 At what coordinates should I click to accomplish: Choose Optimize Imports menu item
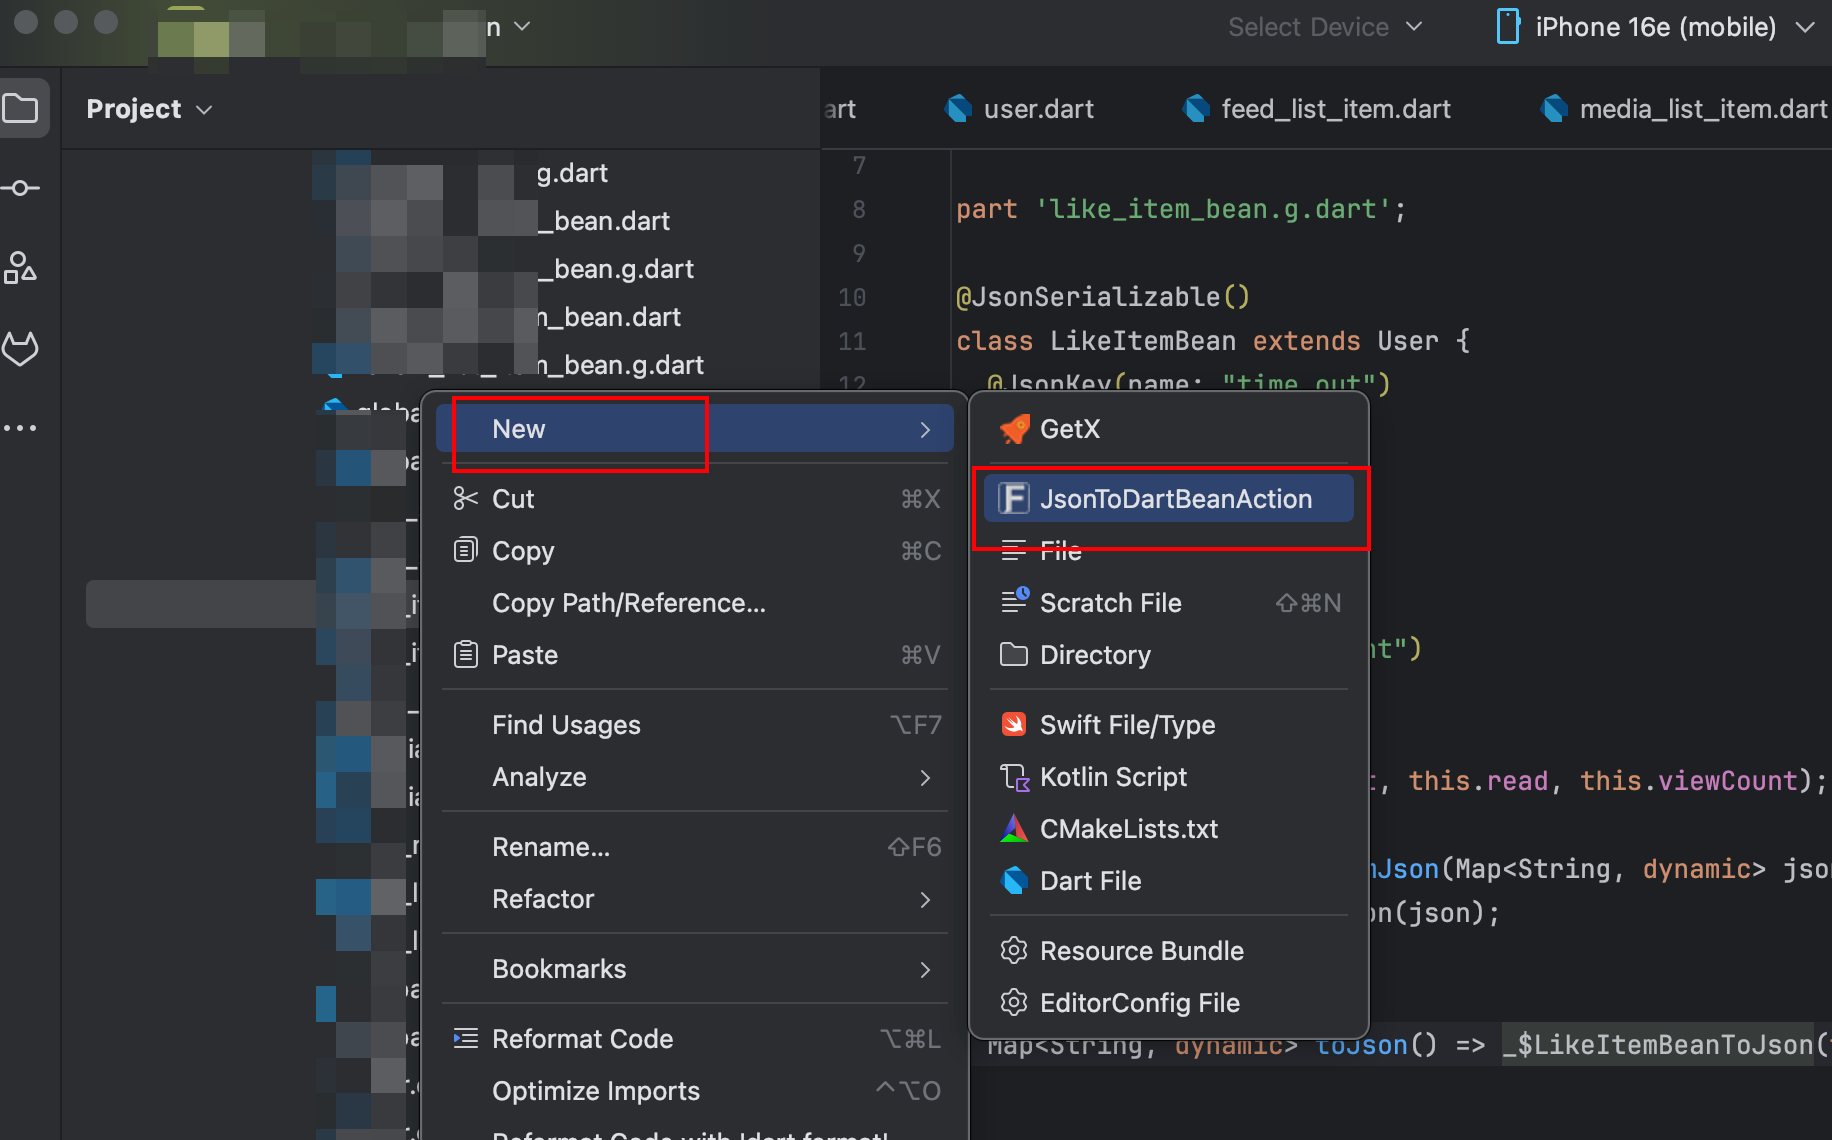click(x=694, y=1091)
